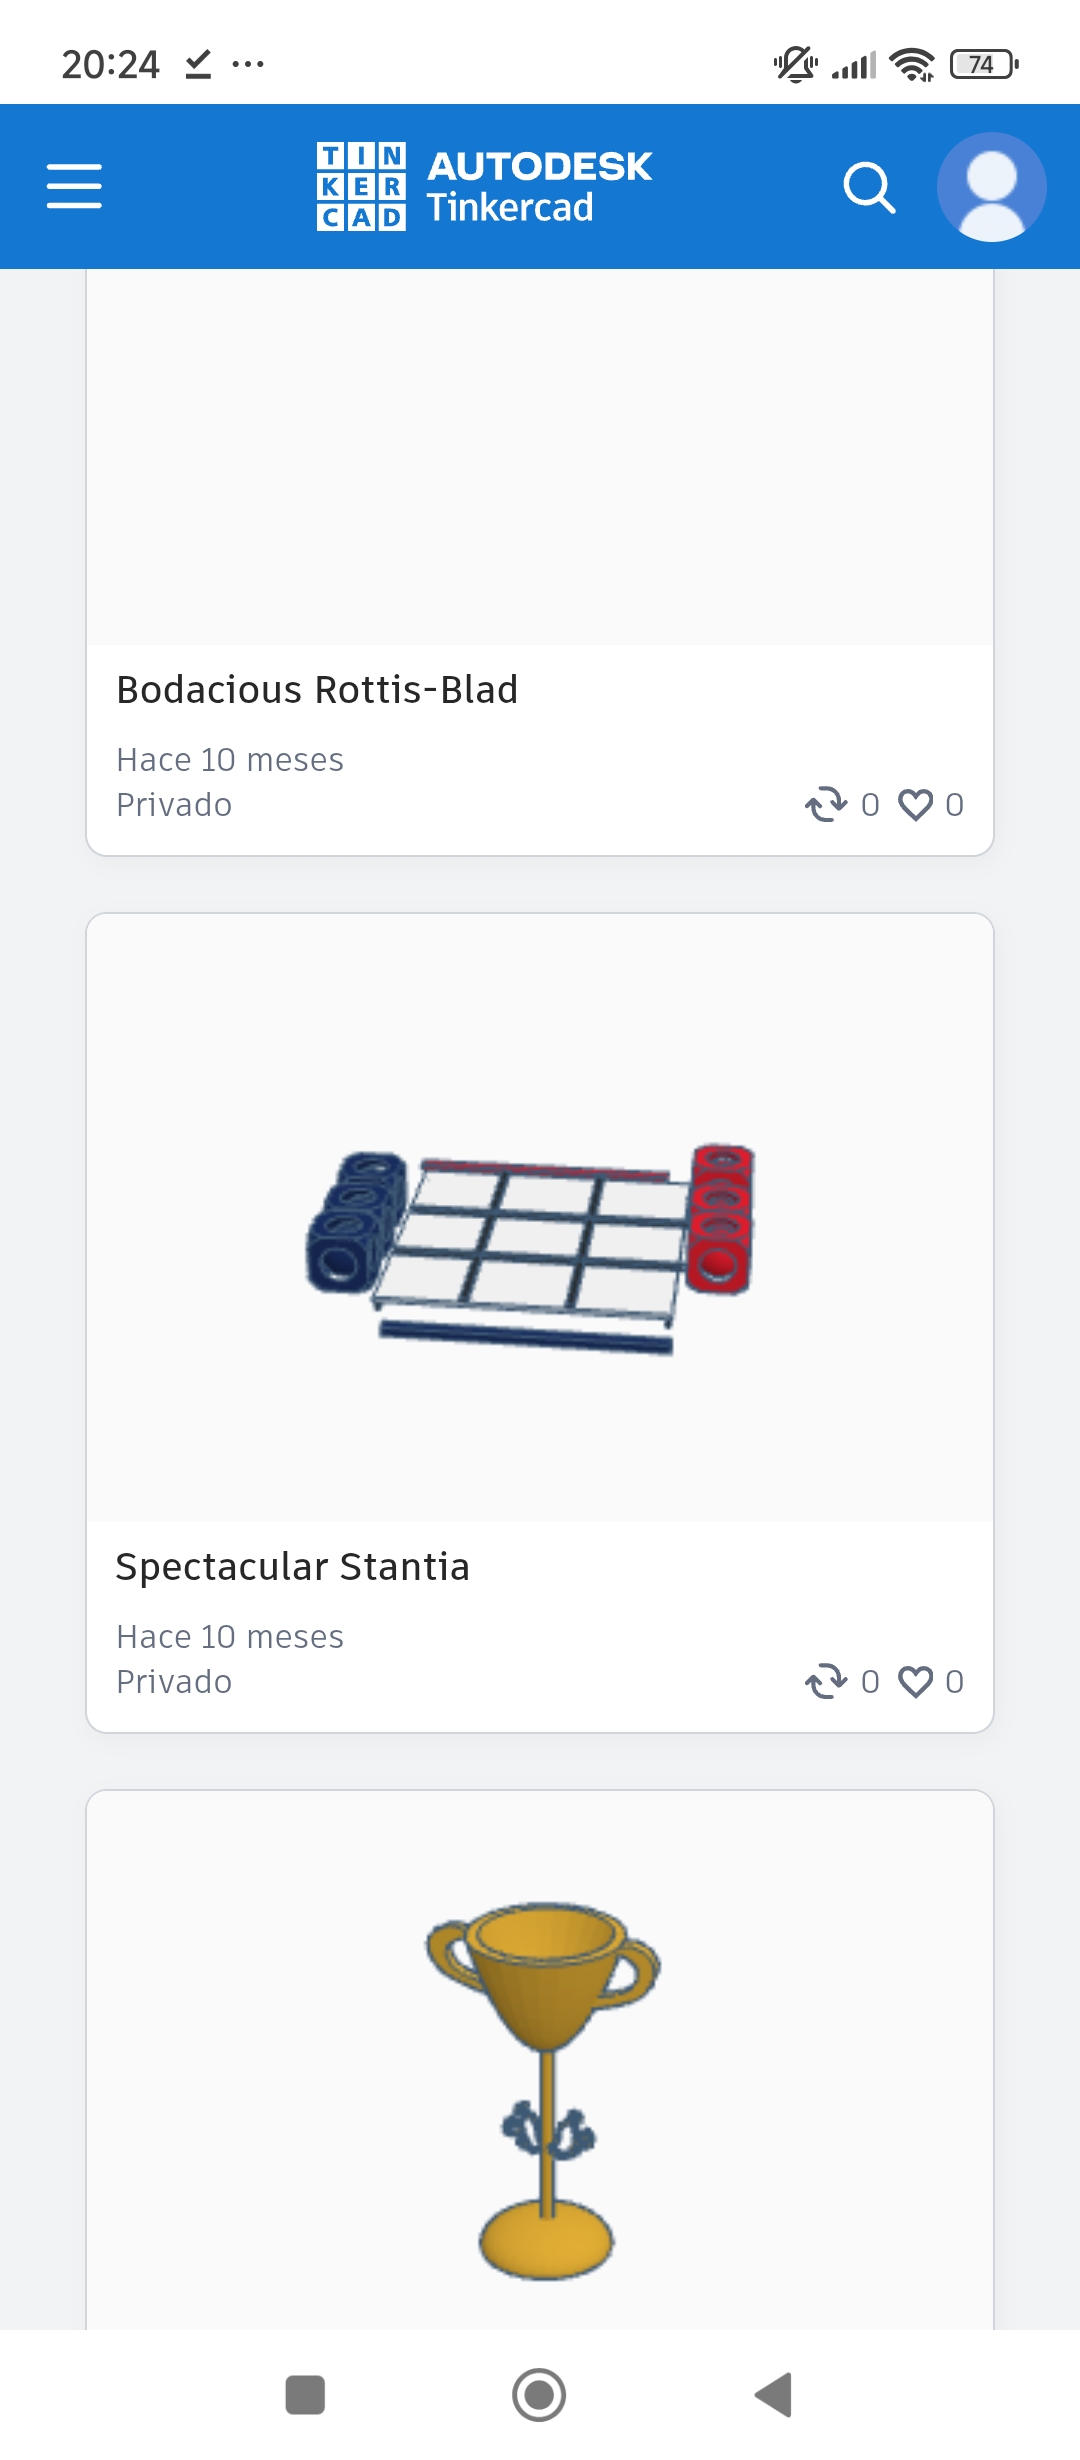Tap Android home navigation button
The image size is (1080, 2460).
coord(539,2395)
